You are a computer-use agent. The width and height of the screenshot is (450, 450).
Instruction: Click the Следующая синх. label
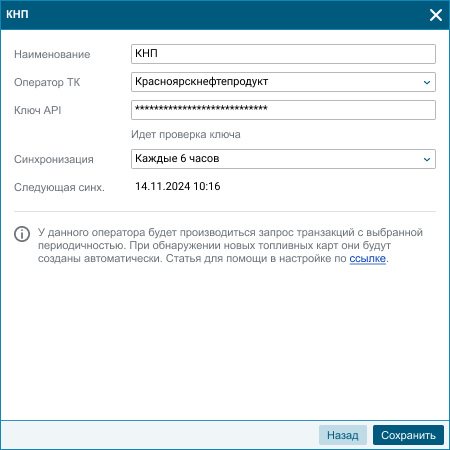click(x=59, y=187)
